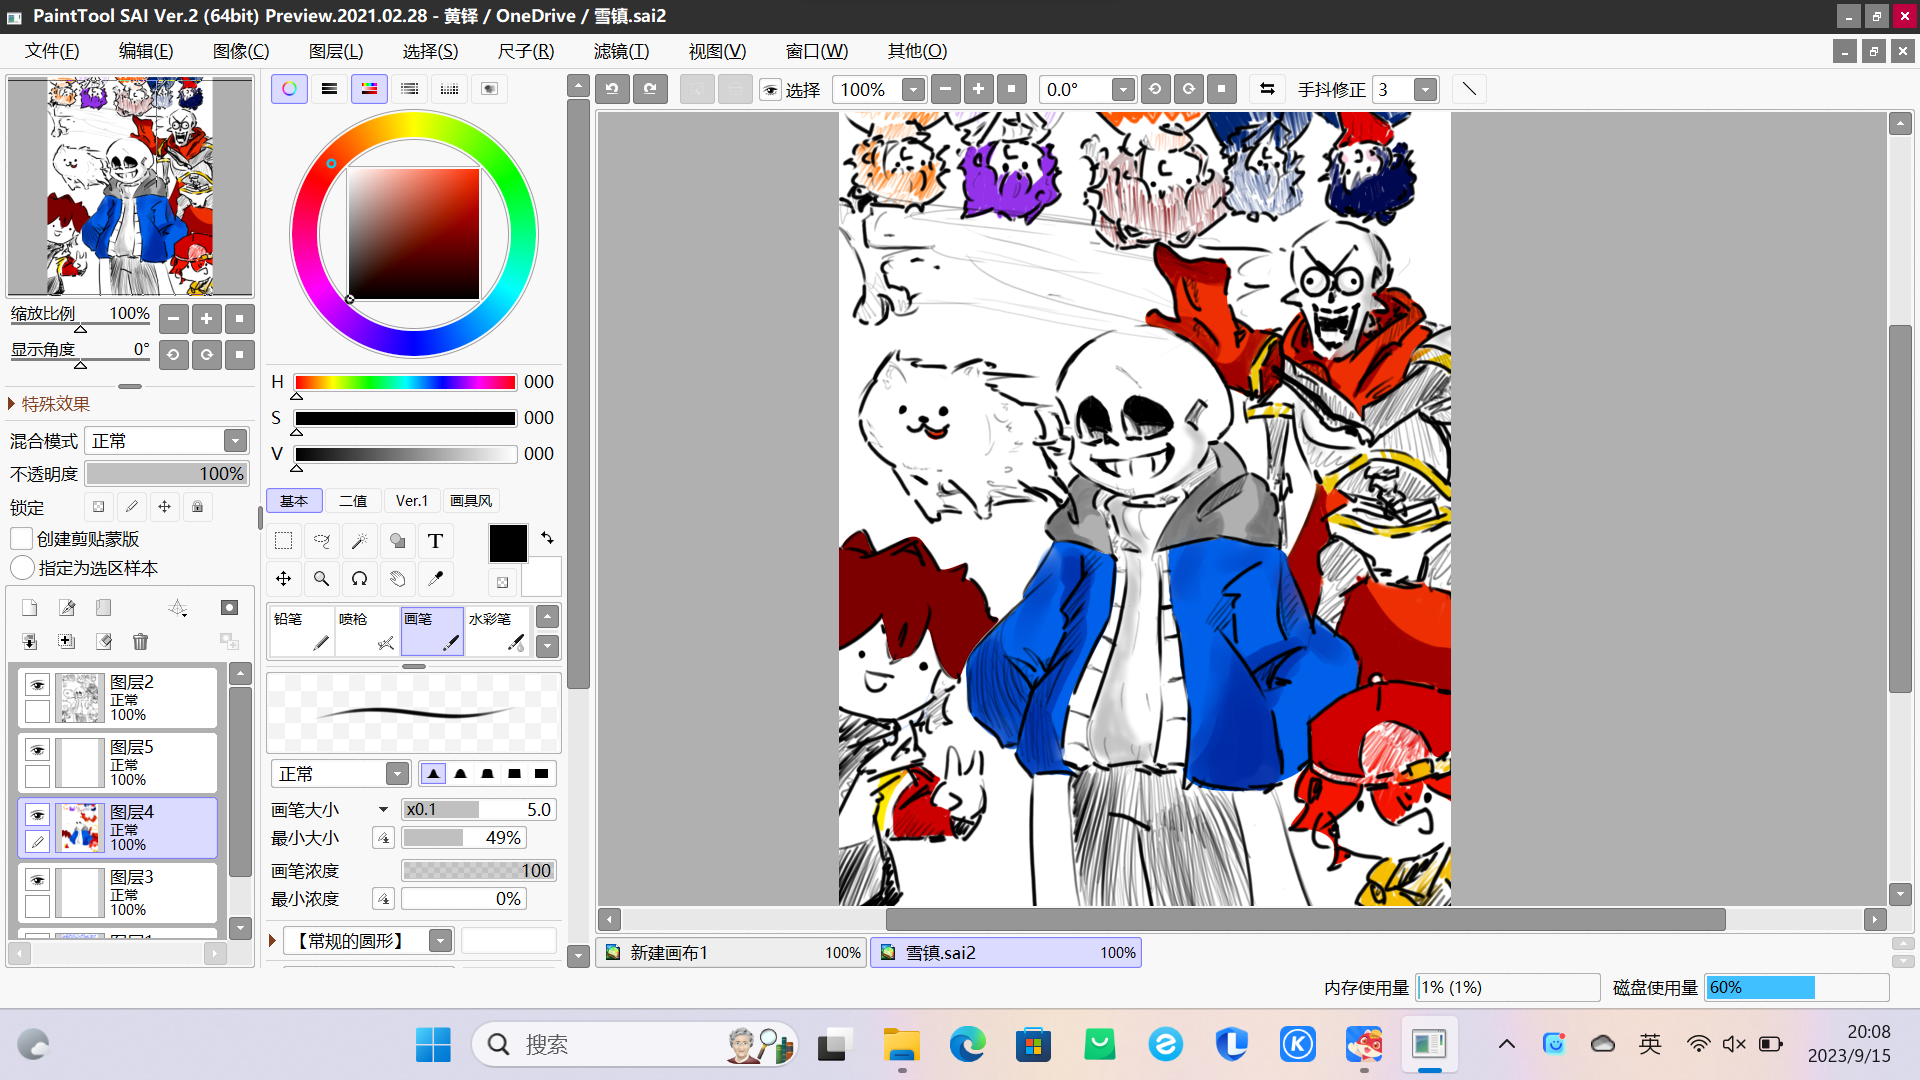Viewport: 1920px width, 1080px height.
Task: Hide layer 图层4
Action: 37,815
